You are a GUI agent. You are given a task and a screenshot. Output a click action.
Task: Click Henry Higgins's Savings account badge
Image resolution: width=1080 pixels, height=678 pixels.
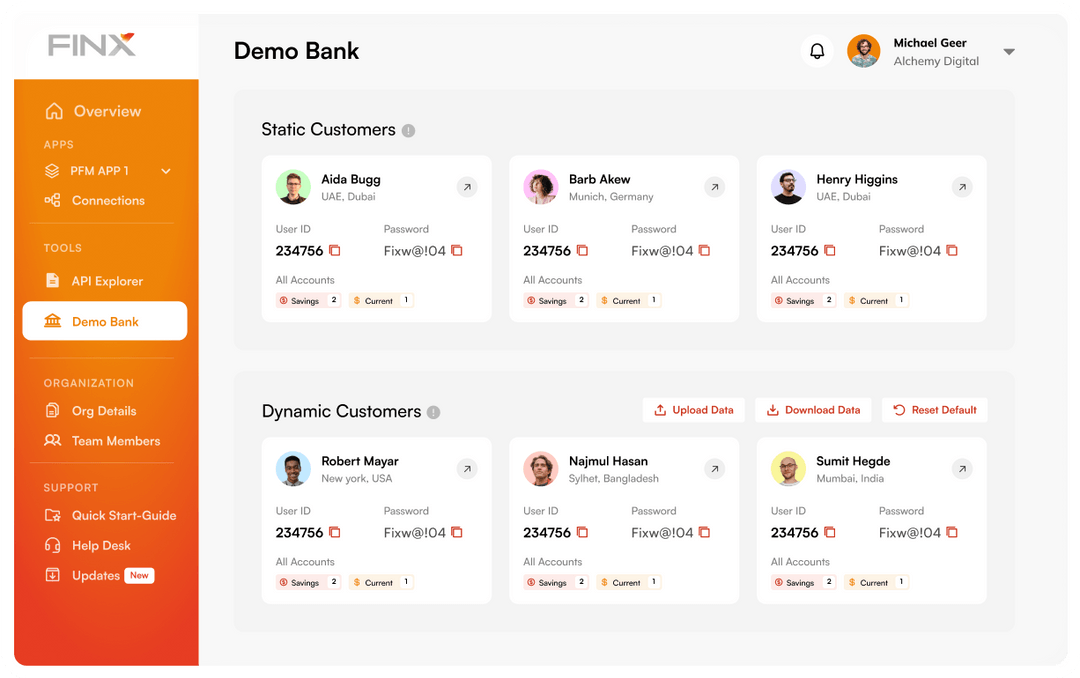coord(802,300)
